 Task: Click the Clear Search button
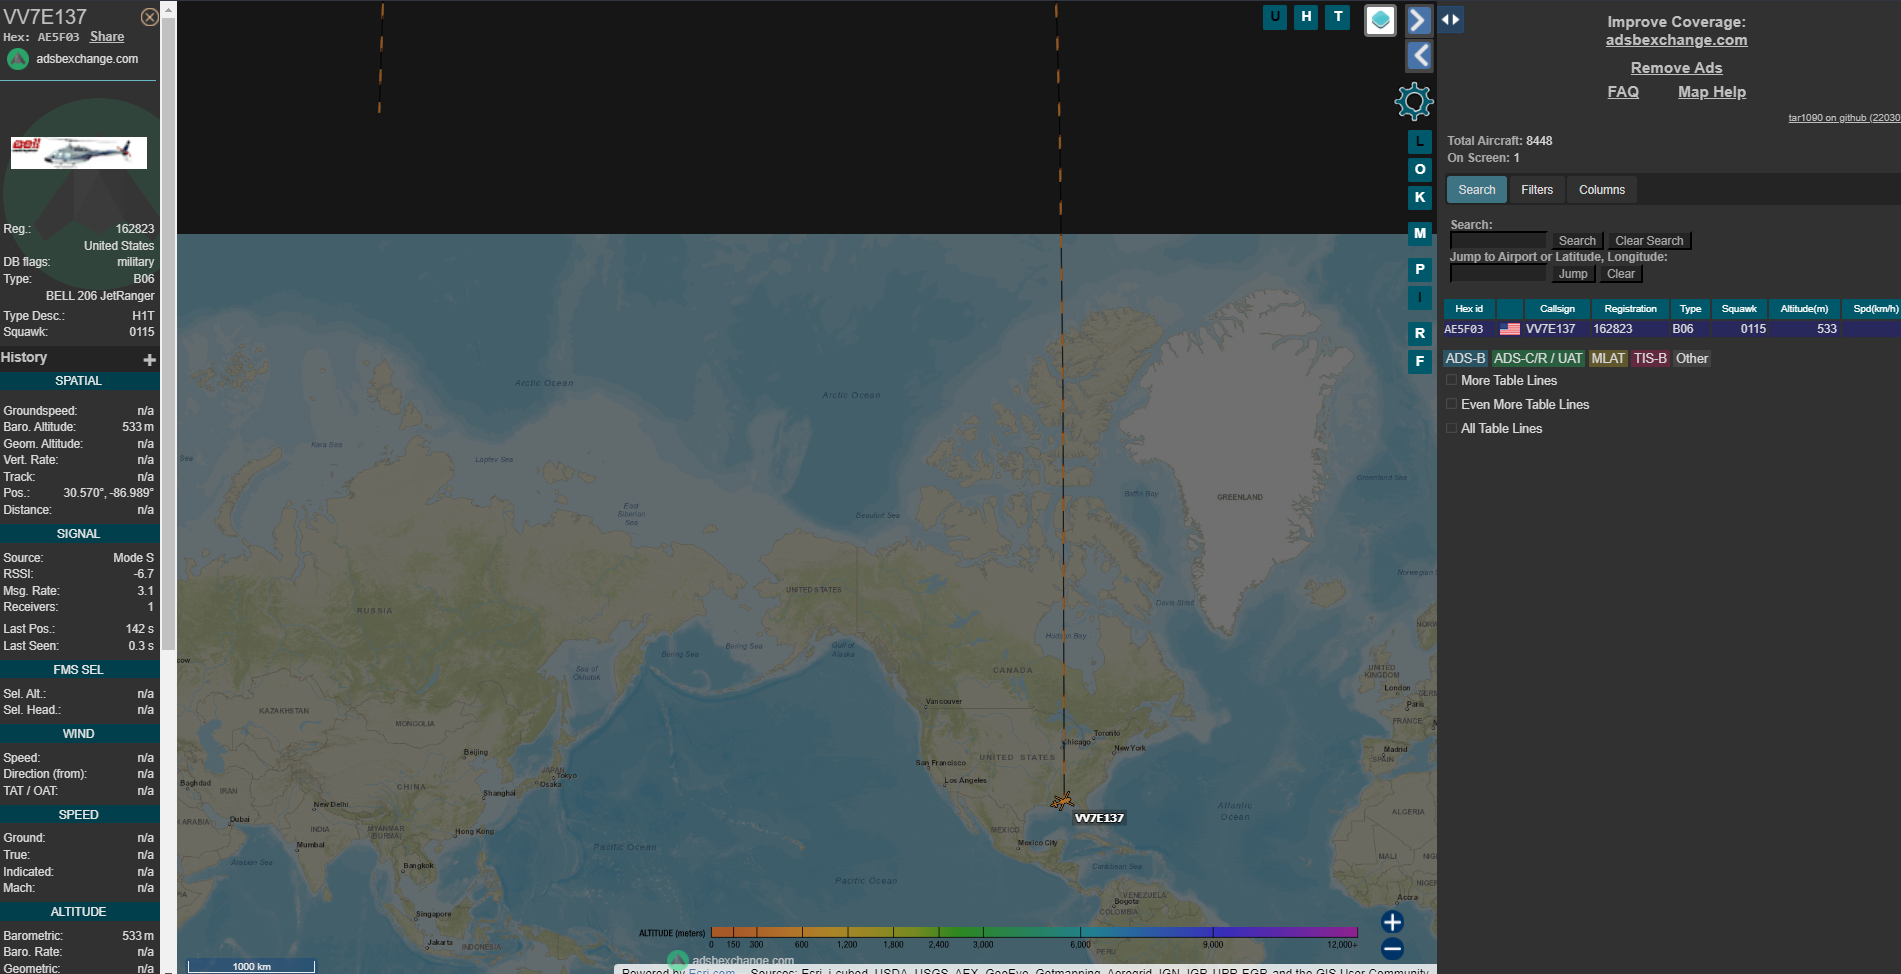(x=1649, y=241)
